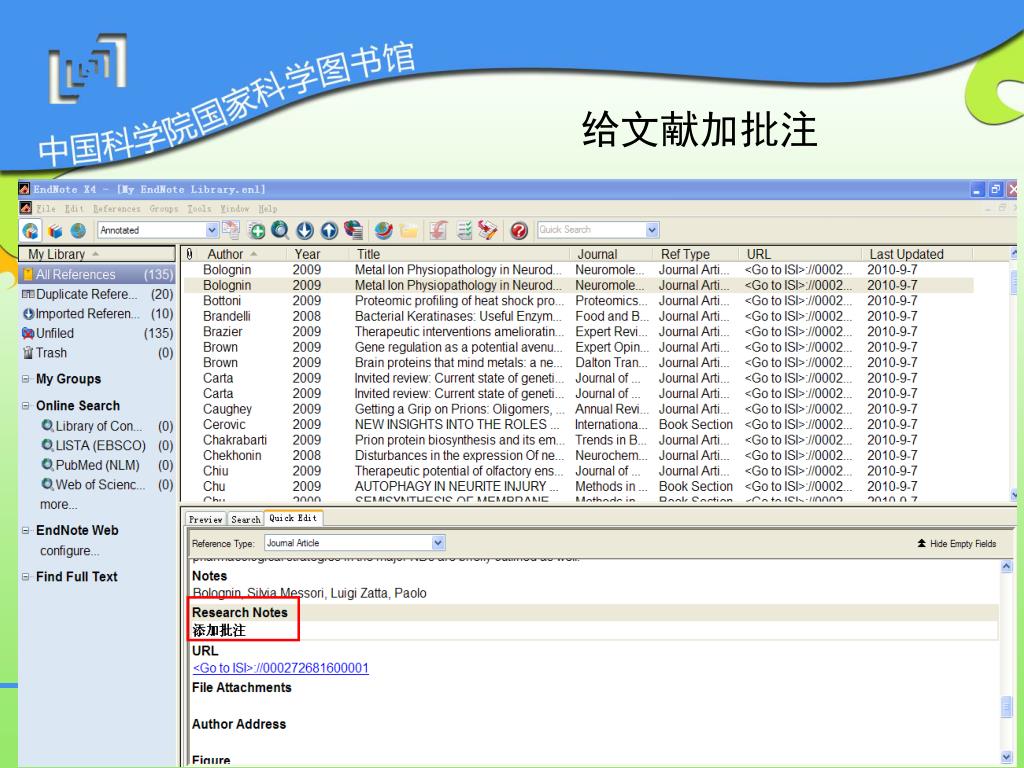The image size is (1024, 768).
Task: Select the Quick Edit tab
Action: [293, 518]
